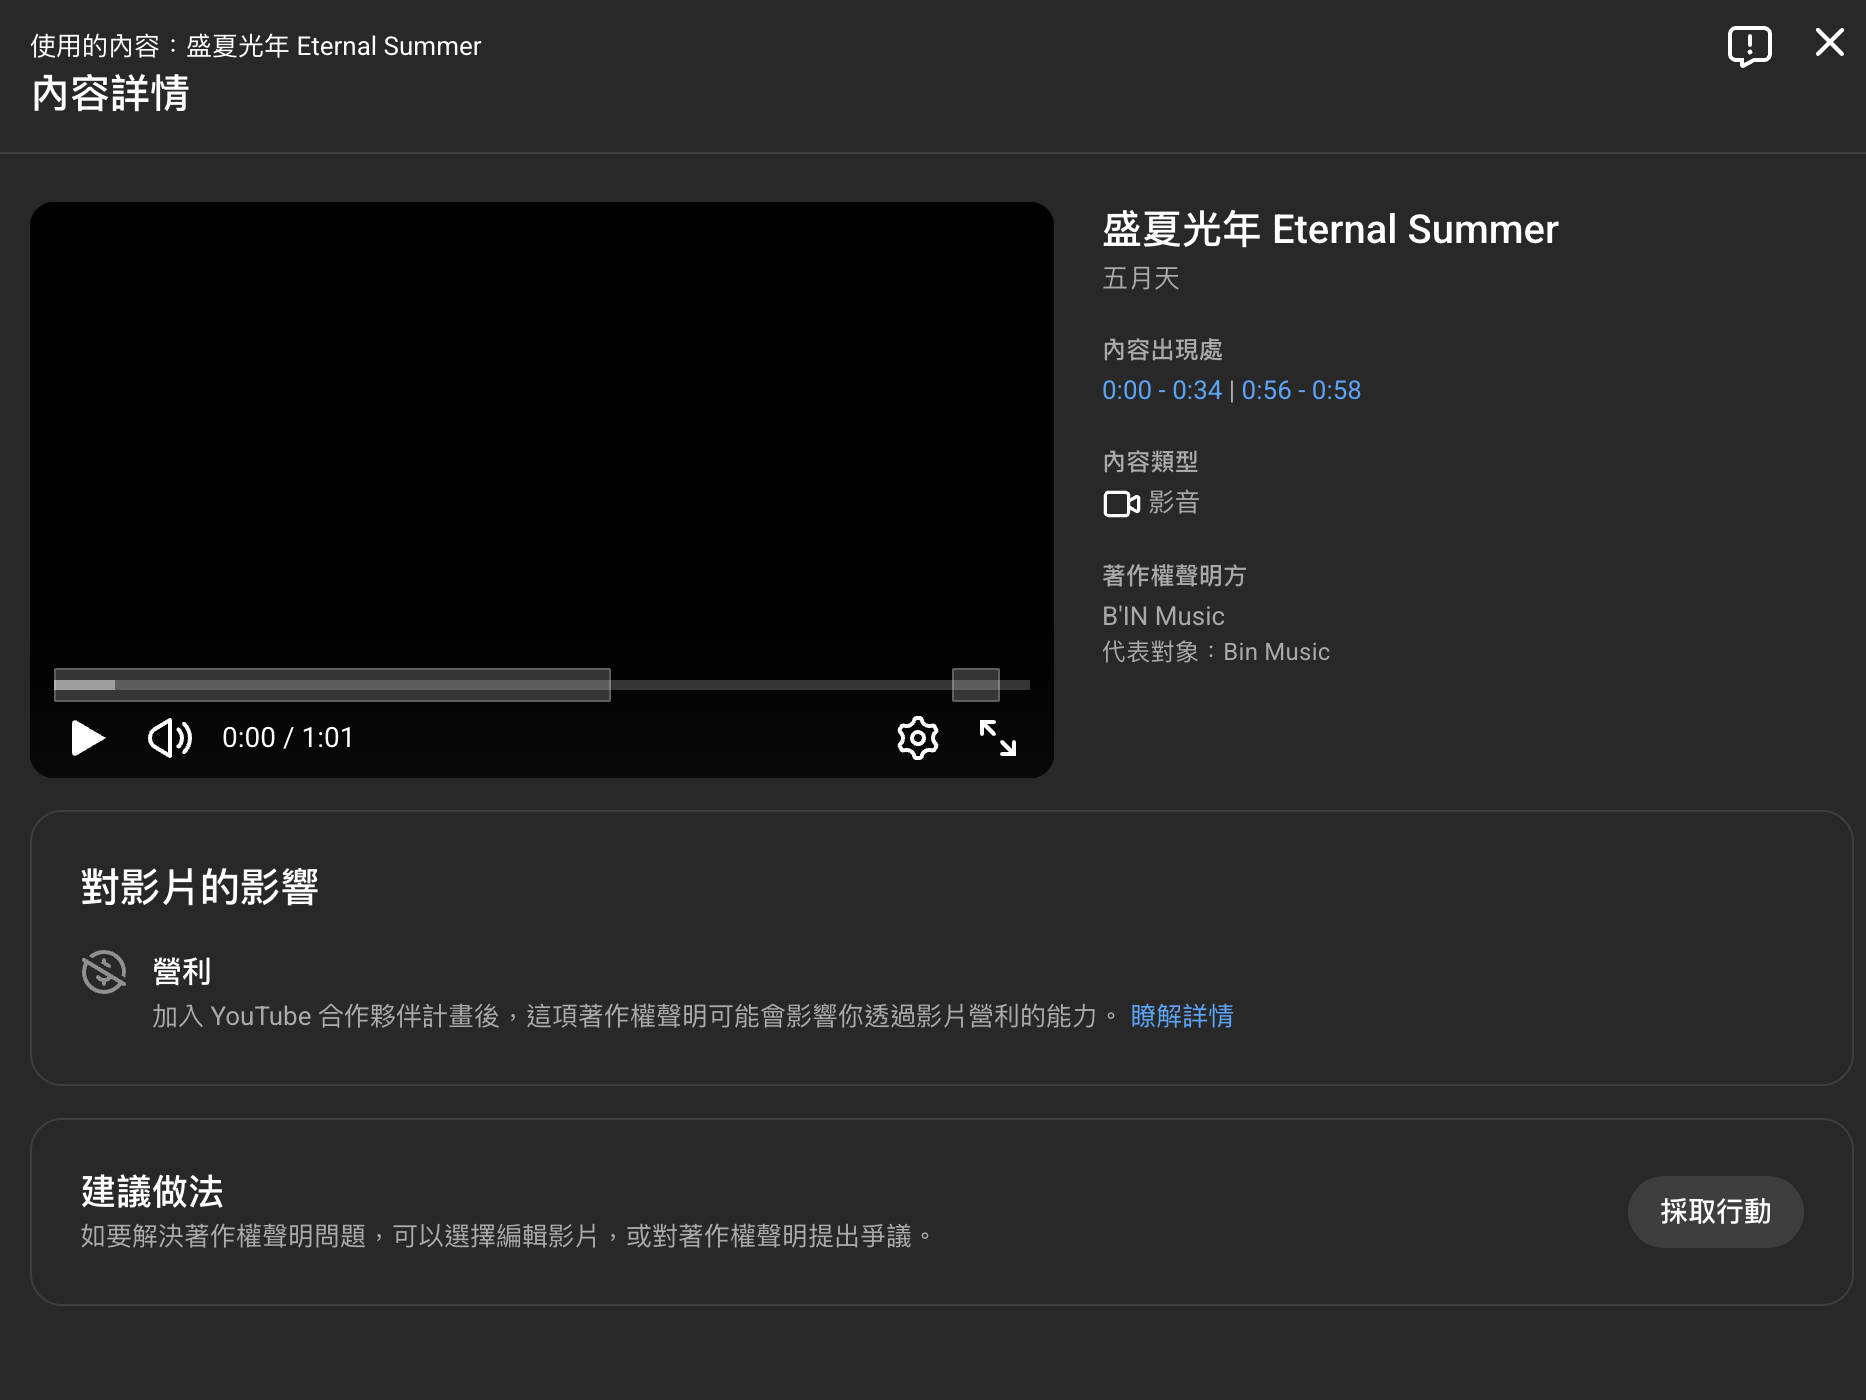Enter fullscreen video mode
Viewport: 1866px width, 1400px height.
coord(997,738)
